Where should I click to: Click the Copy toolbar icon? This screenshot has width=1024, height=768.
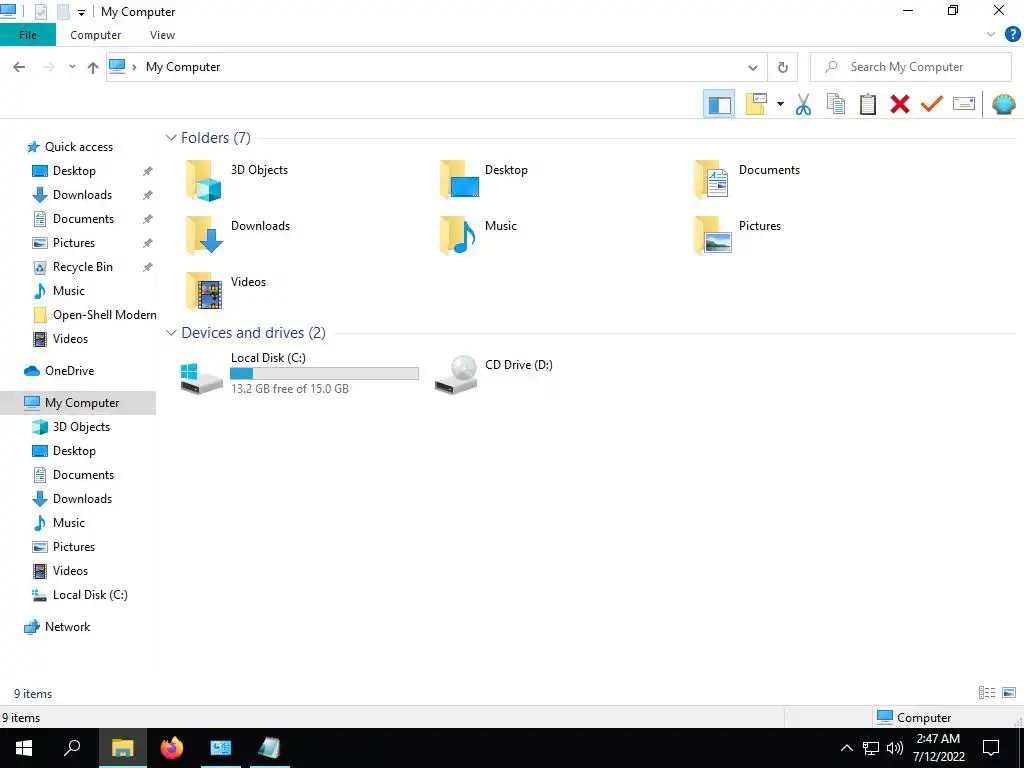(x=835, y=104)
